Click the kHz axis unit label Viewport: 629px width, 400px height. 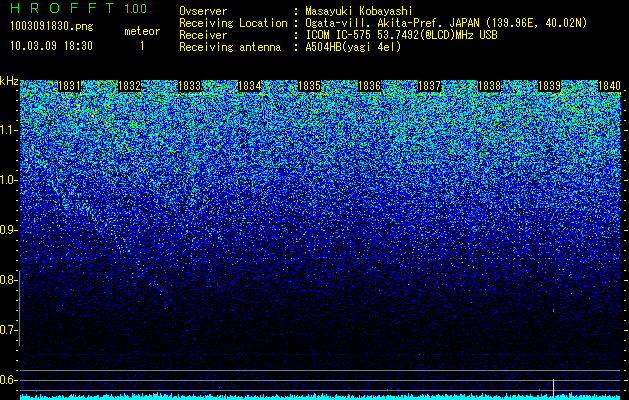click(9, 81)
